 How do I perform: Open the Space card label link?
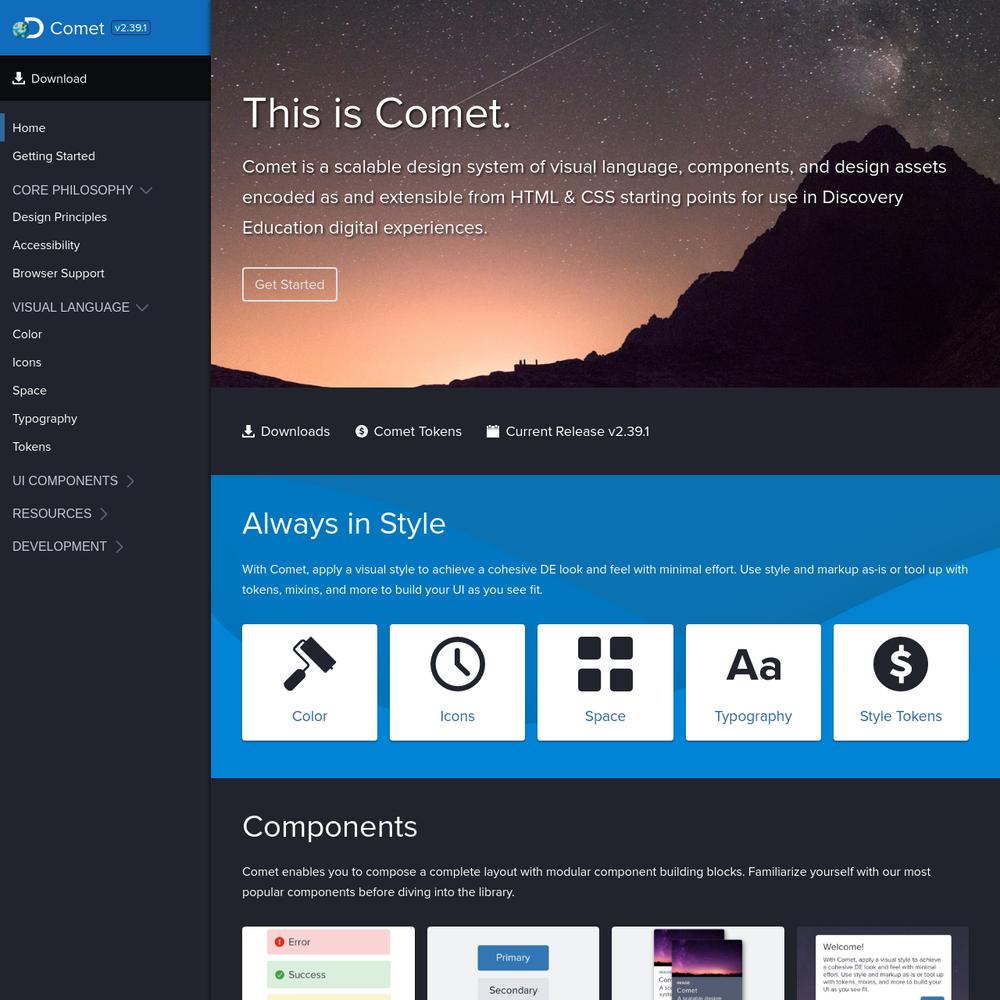tap(605, 716)
